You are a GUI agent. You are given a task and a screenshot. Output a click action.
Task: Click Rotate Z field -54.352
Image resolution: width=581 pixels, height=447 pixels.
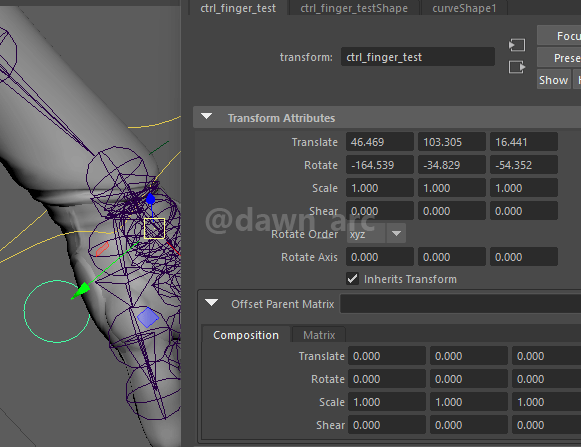524,165
